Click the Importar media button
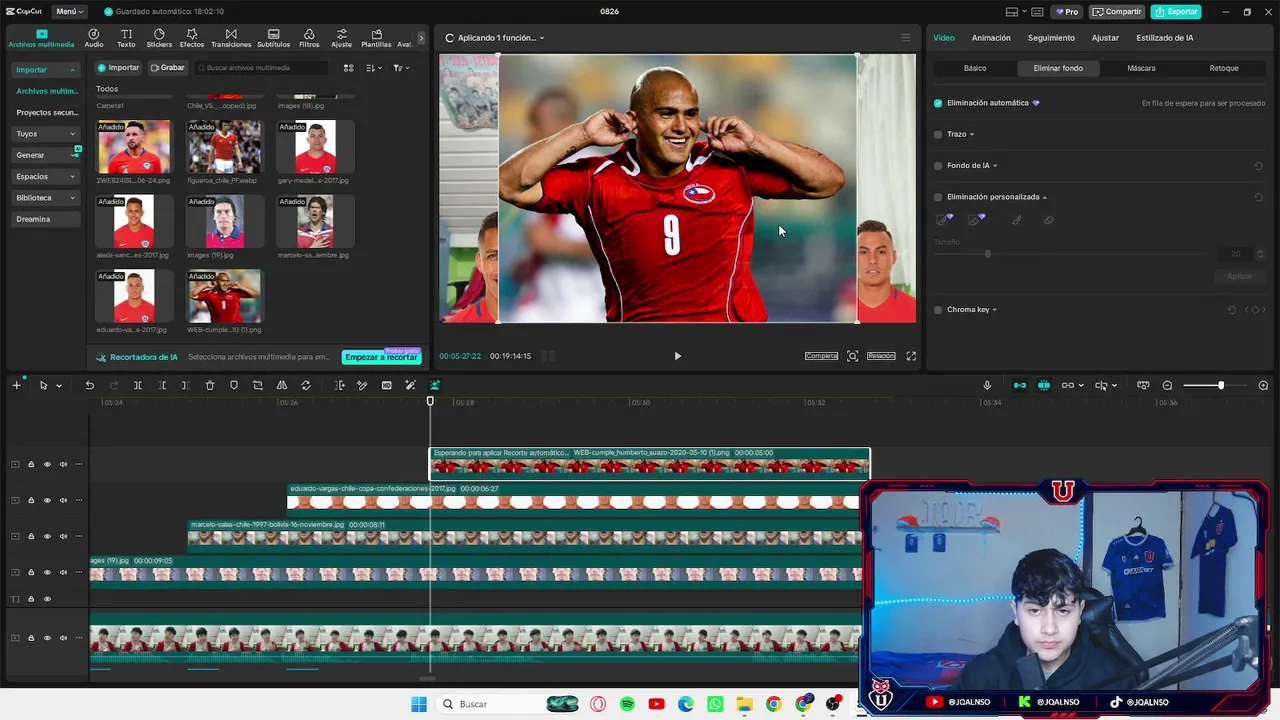 click(118, 68)
